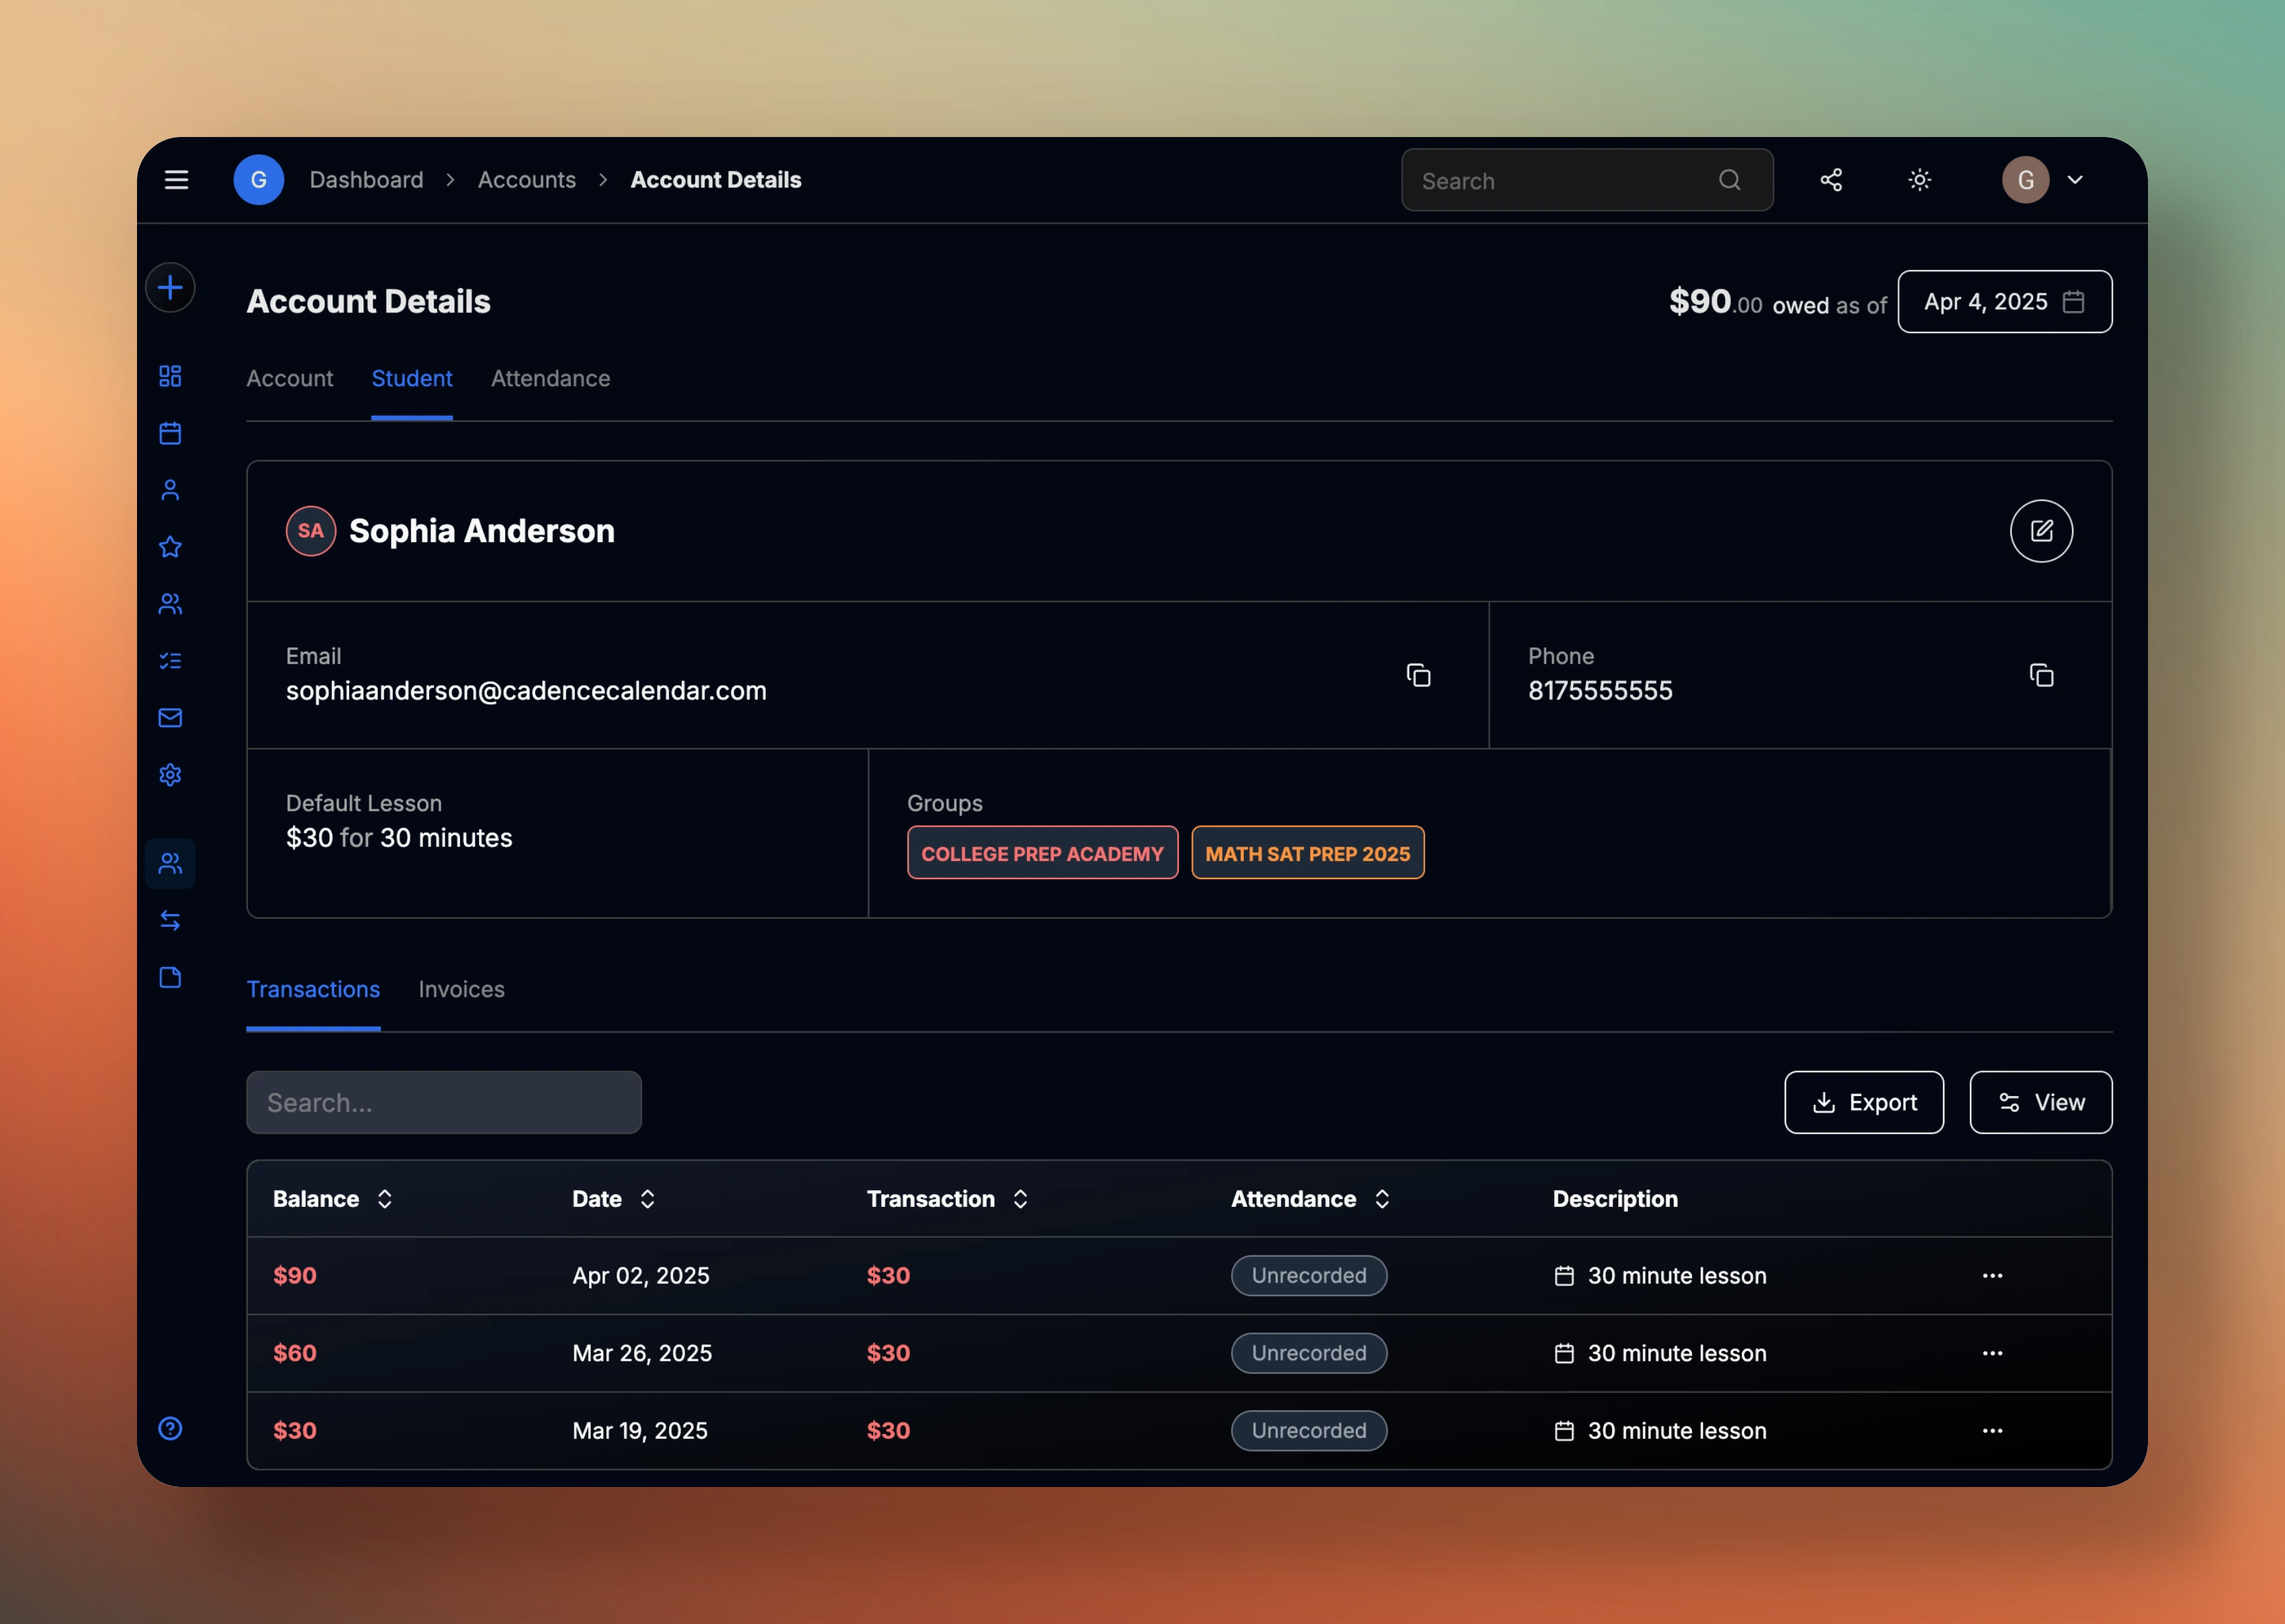Click the share icon in top bar

[1830, 180]
